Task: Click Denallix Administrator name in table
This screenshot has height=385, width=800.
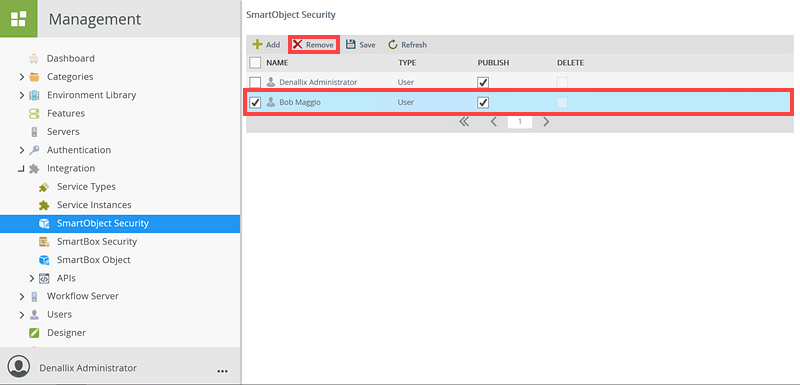Action: point(318,82)
